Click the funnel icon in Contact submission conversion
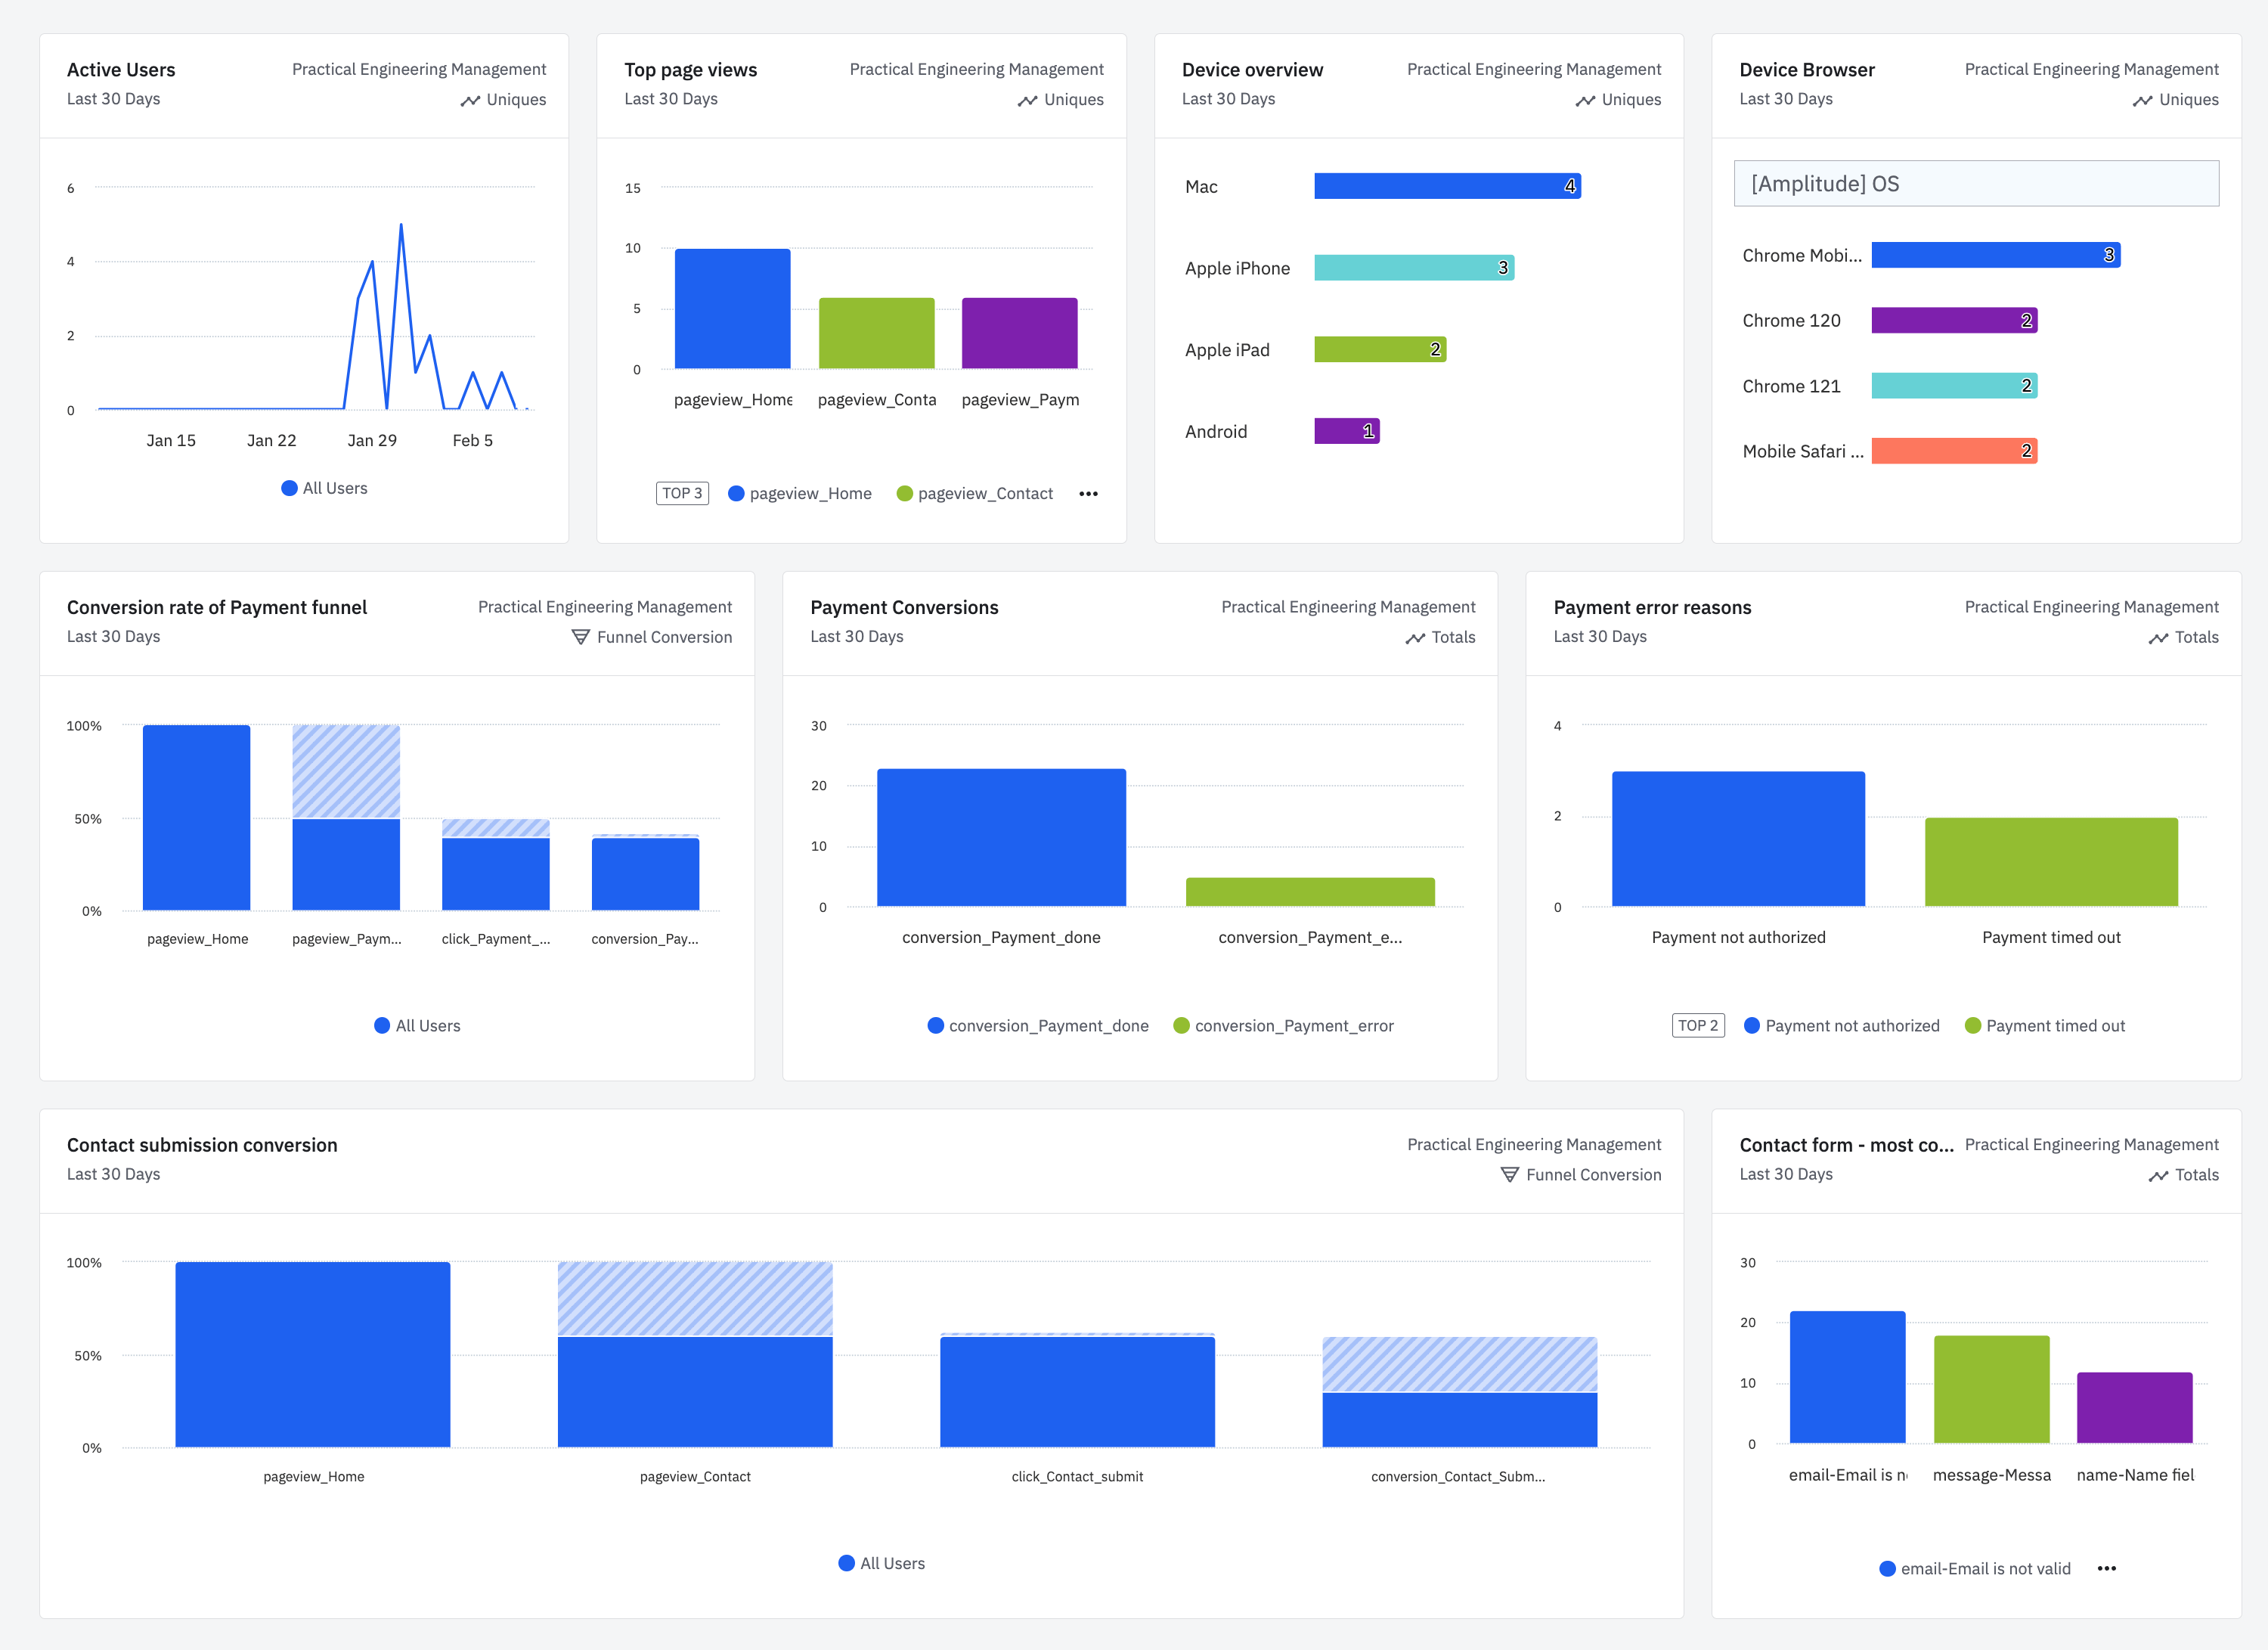The height and width of the screenshot is (1650, 2268). point(1510,1174)
